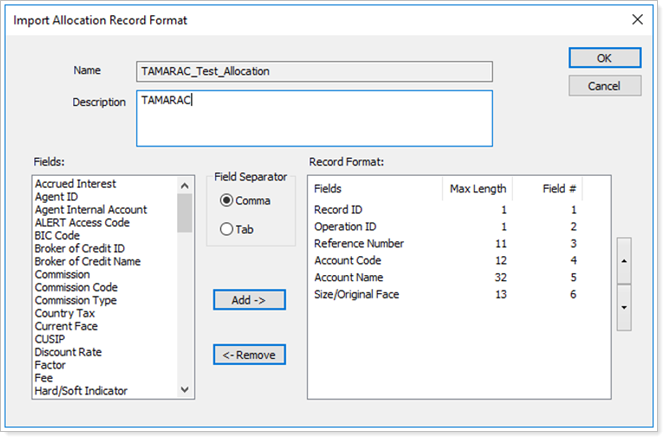This screenshot has height=441, width=667.
Task: Click into the Description text box
Action: (x=314, y=119)
